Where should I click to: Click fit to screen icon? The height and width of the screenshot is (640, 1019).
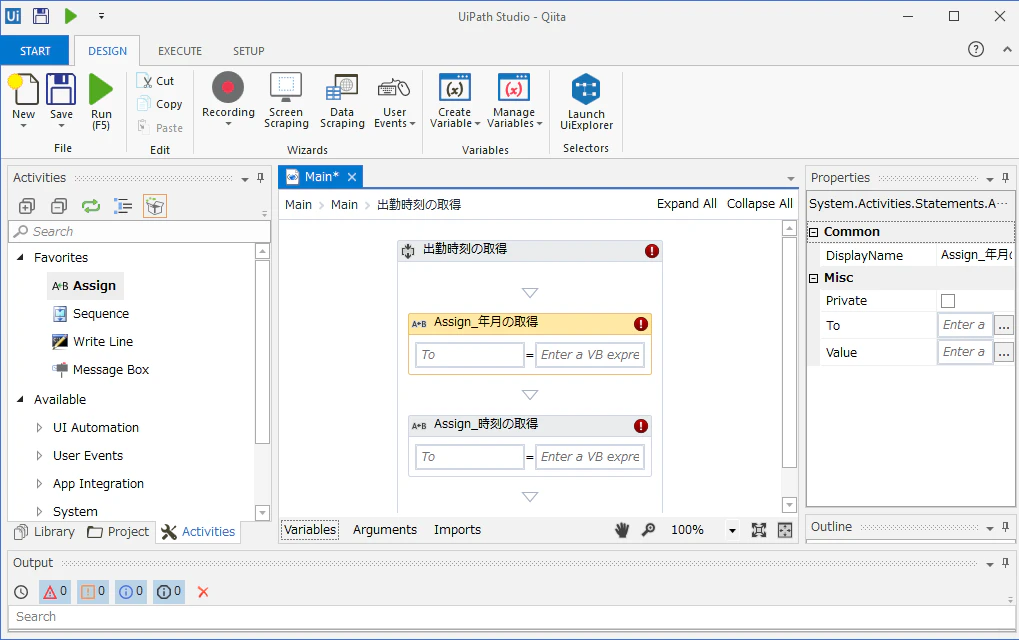point(758,530)
